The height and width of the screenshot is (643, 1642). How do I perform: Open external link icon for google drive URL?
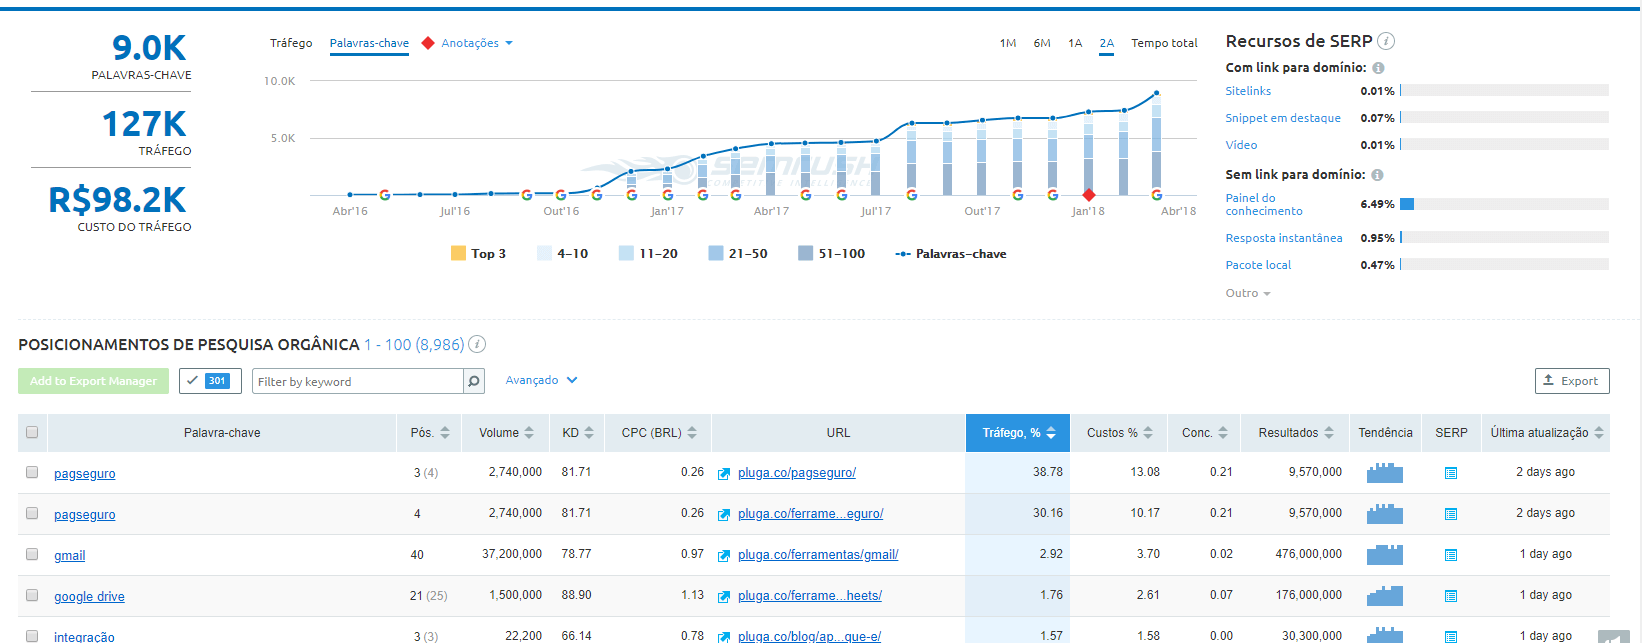[x=724, y=596]
